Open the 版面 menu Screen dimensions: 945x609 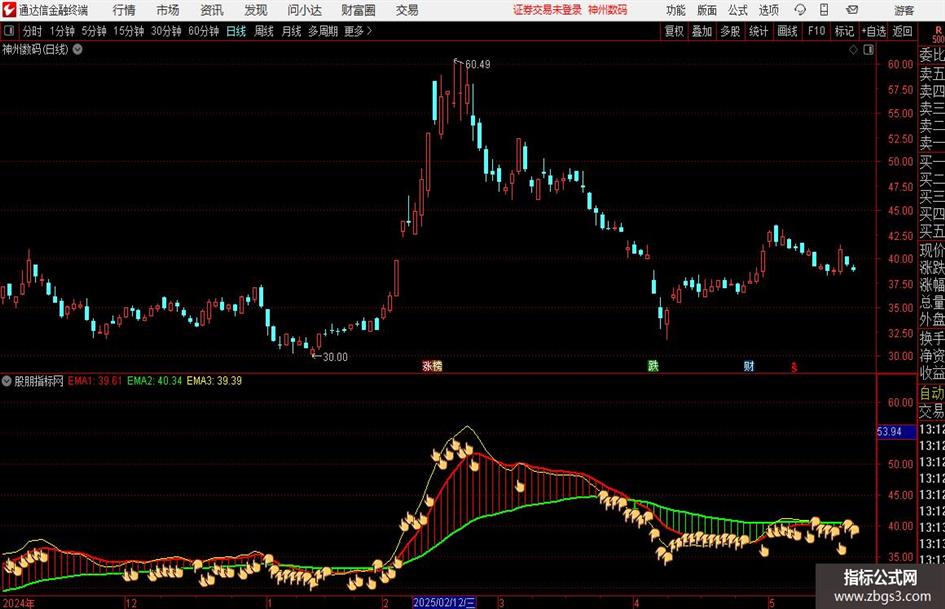706,10
